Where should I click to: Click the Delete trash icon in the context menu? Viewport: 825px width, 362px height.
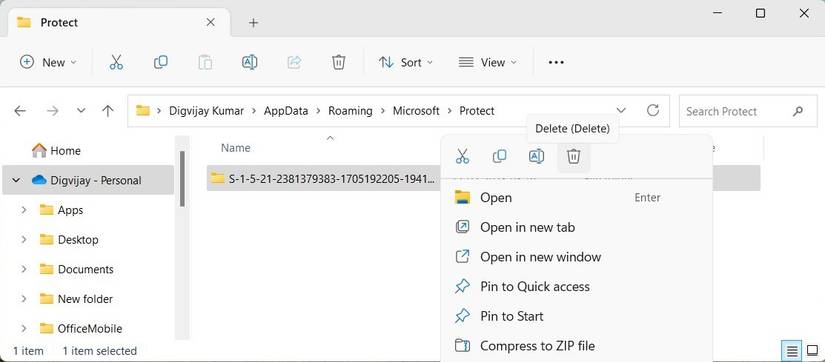pos(574,156)
